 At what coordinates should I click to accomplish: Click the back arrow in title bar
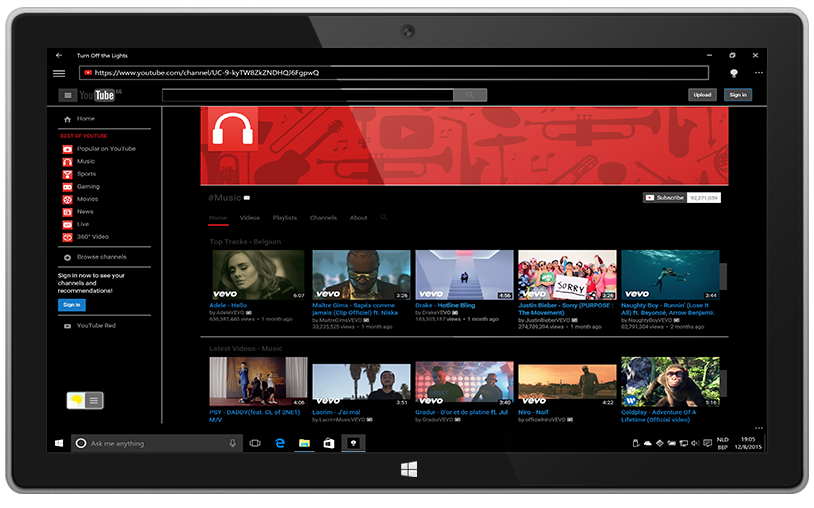(59, 55)
